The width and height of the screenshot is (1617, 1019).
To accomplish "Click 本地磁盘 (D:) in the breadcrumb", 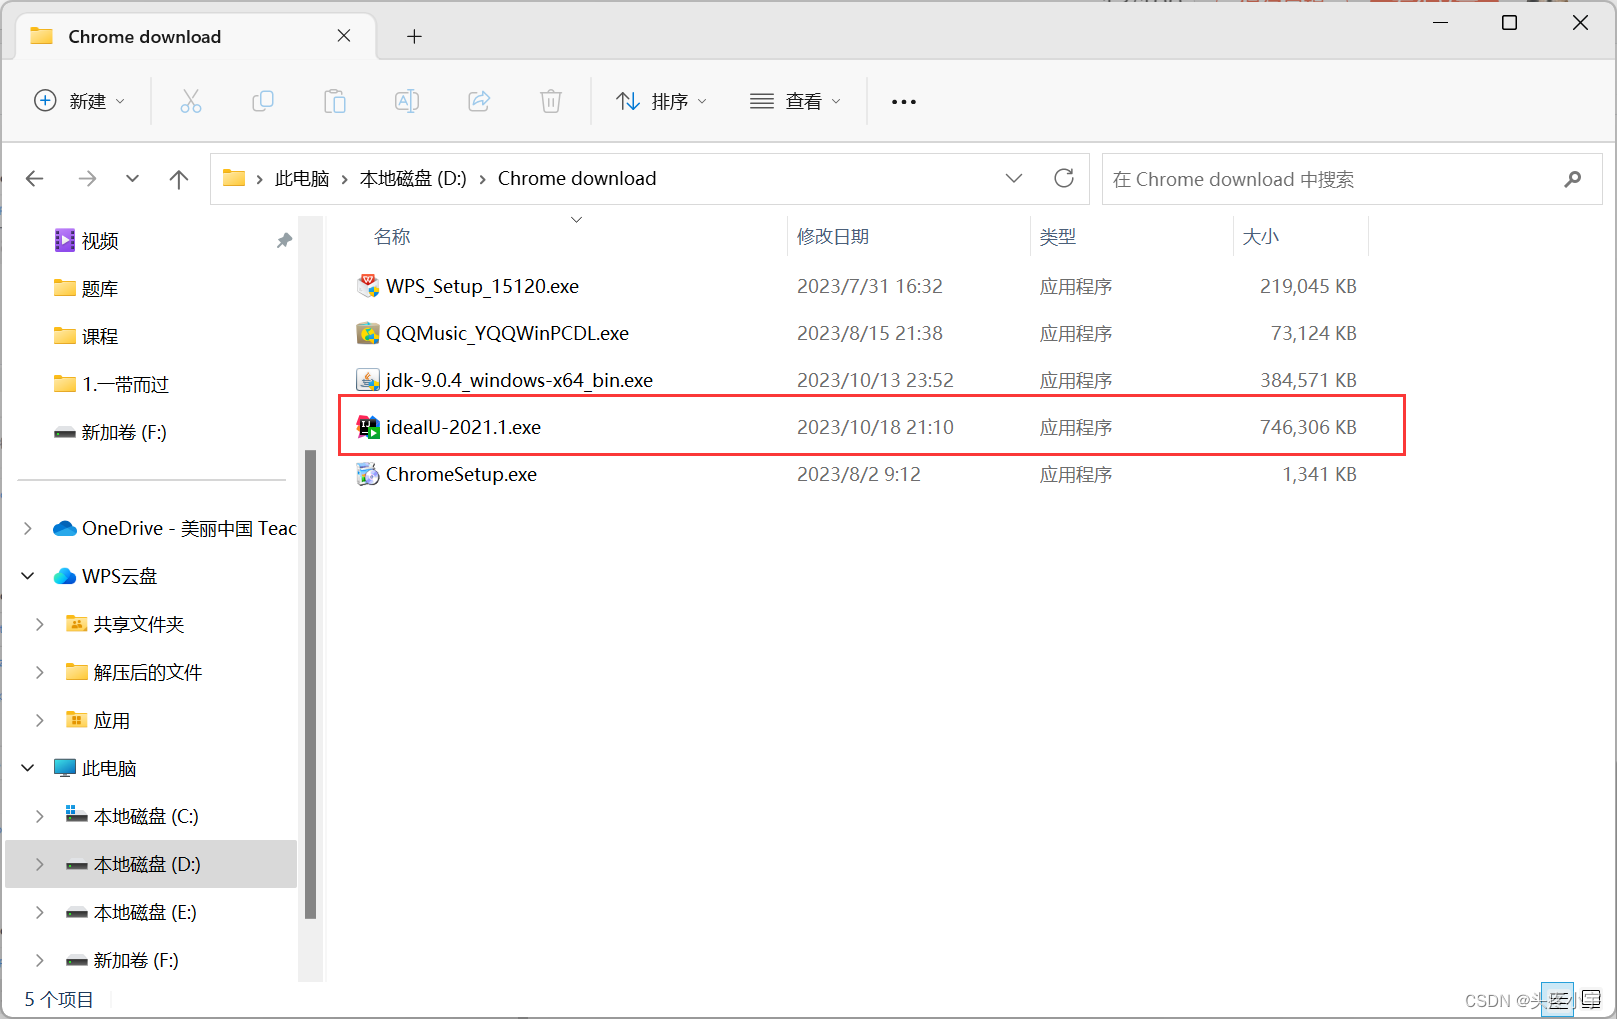I will (413, 179).
